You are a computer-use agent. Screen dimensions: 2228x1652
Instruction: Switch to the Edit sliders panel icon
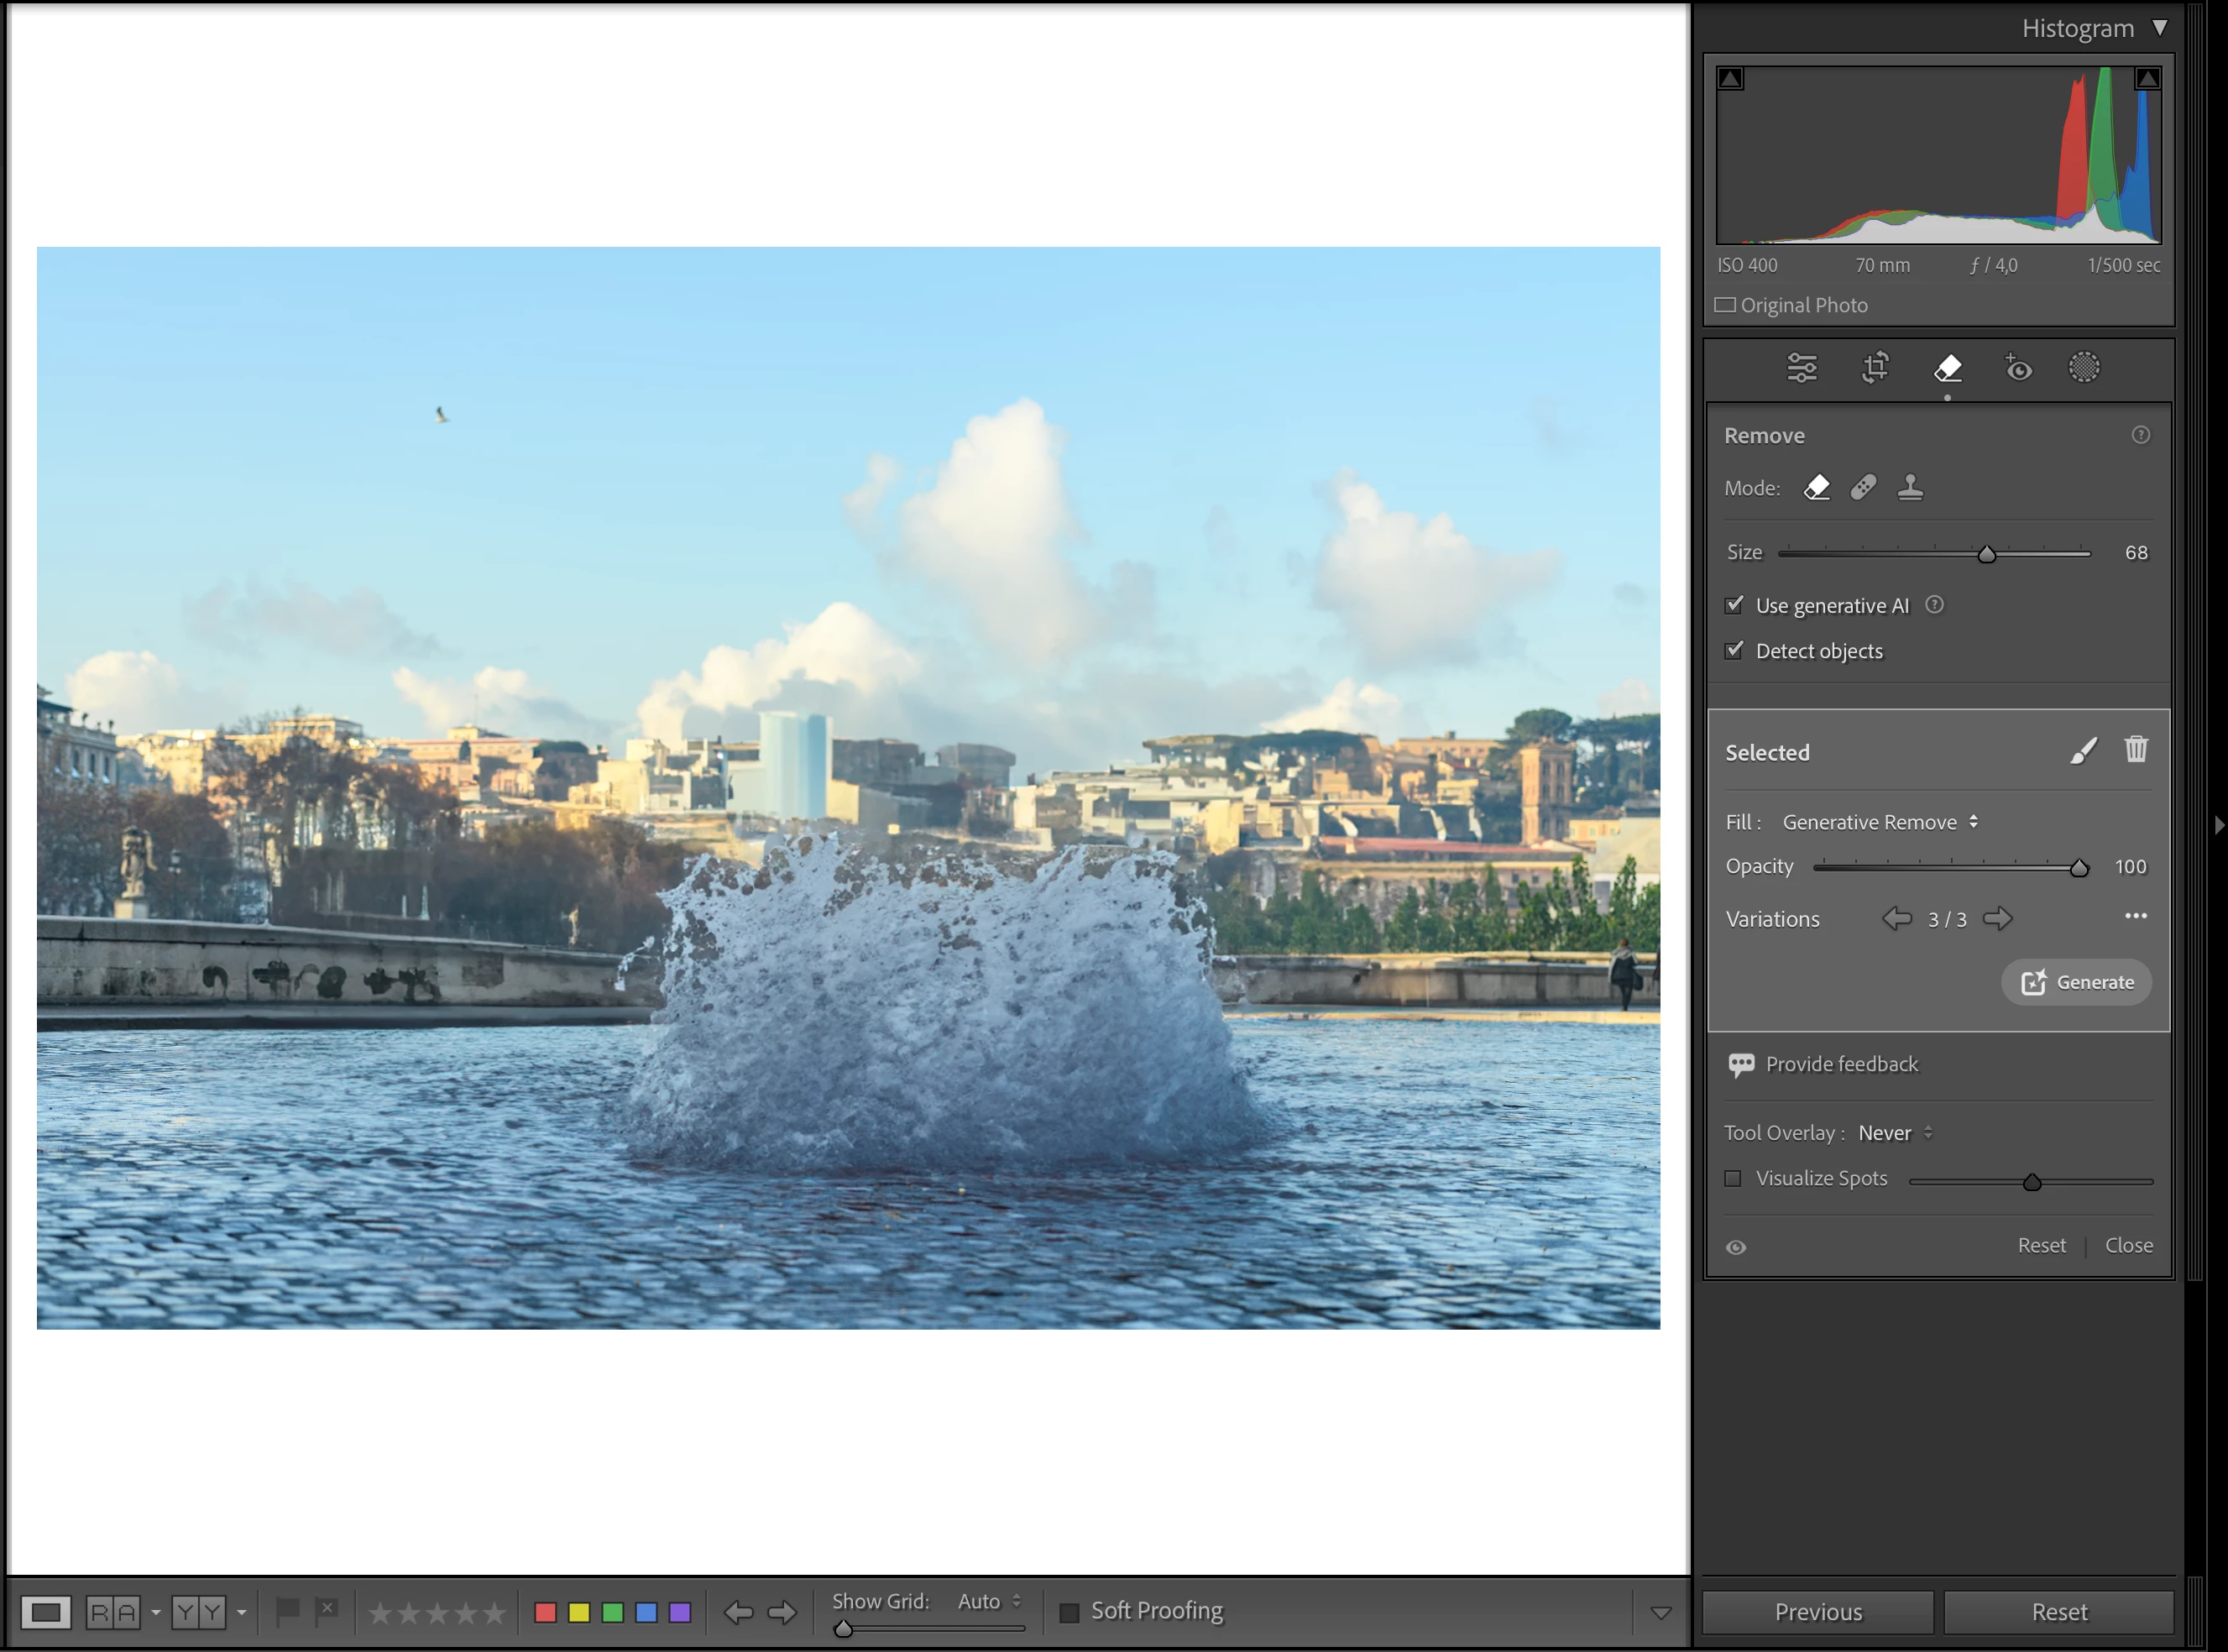1802,368
